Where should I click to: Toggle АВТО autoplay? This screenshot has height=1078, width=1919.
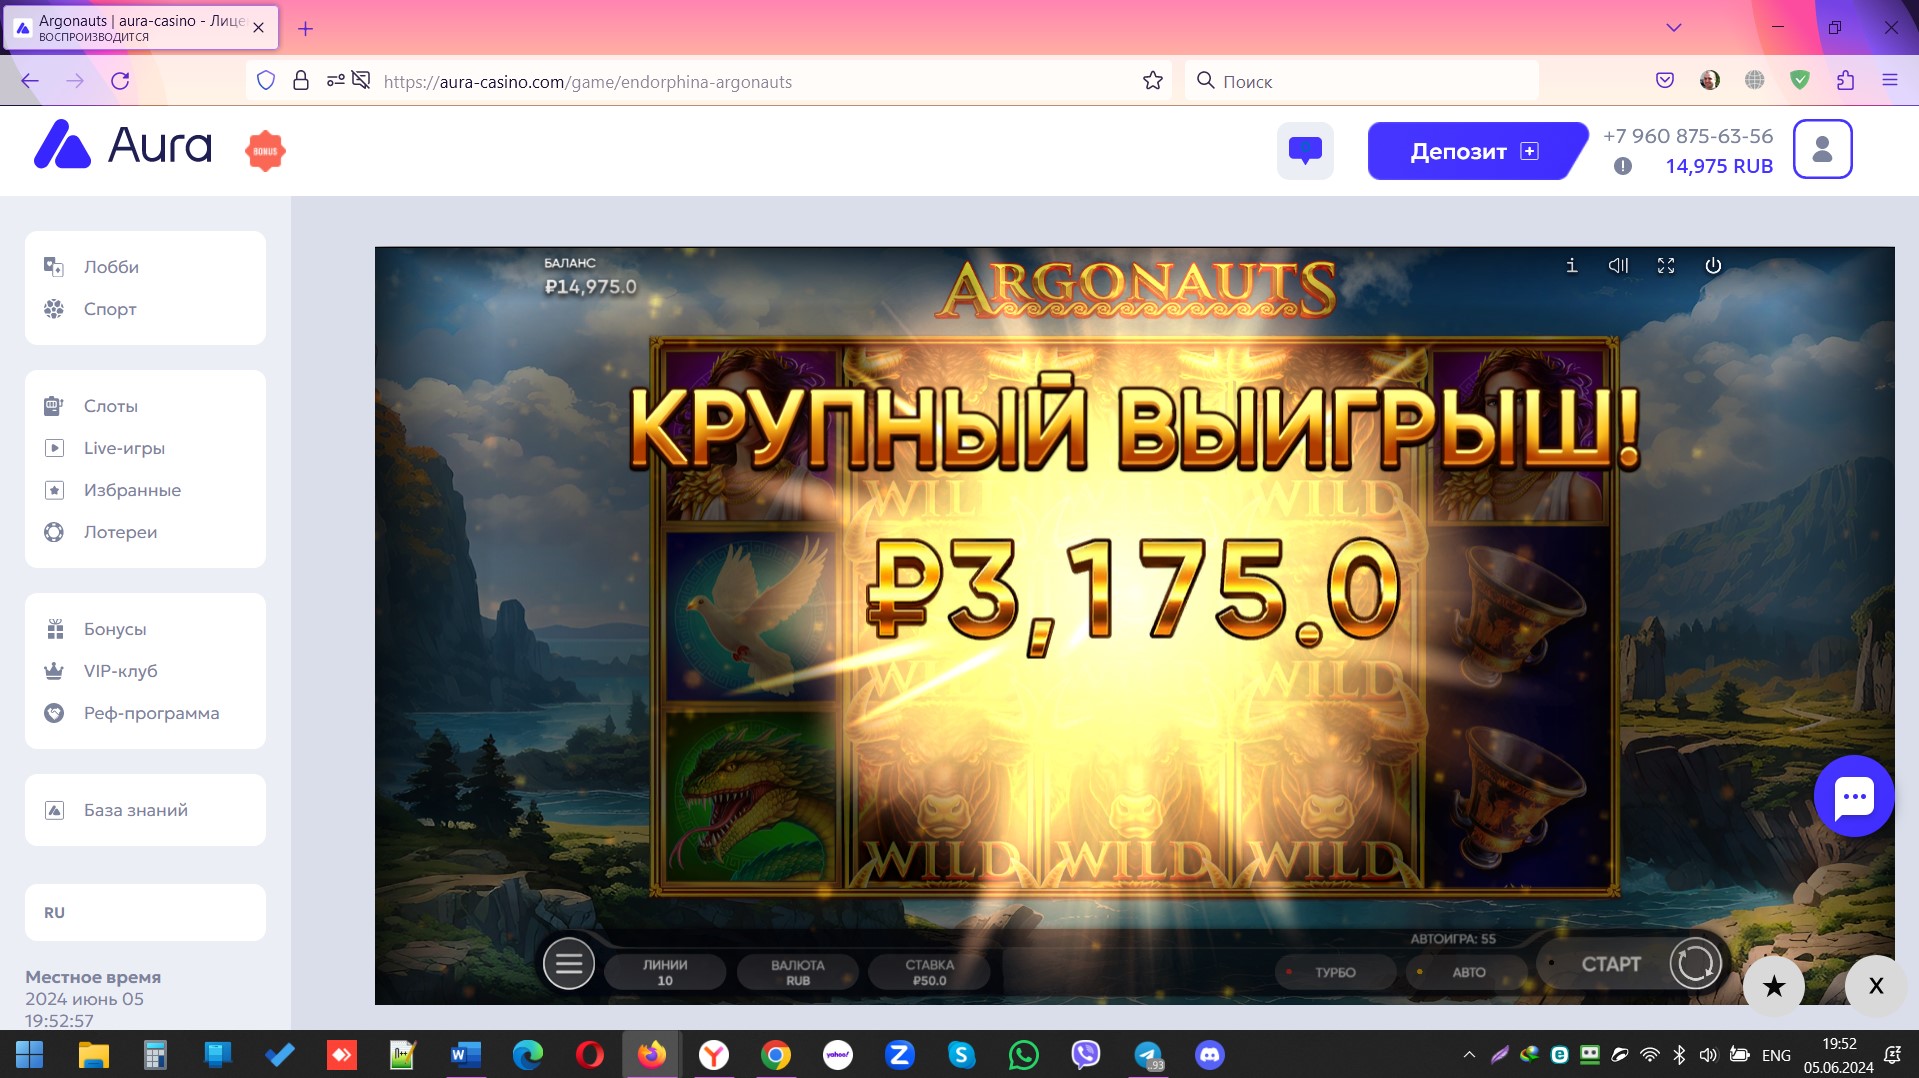1466,972
